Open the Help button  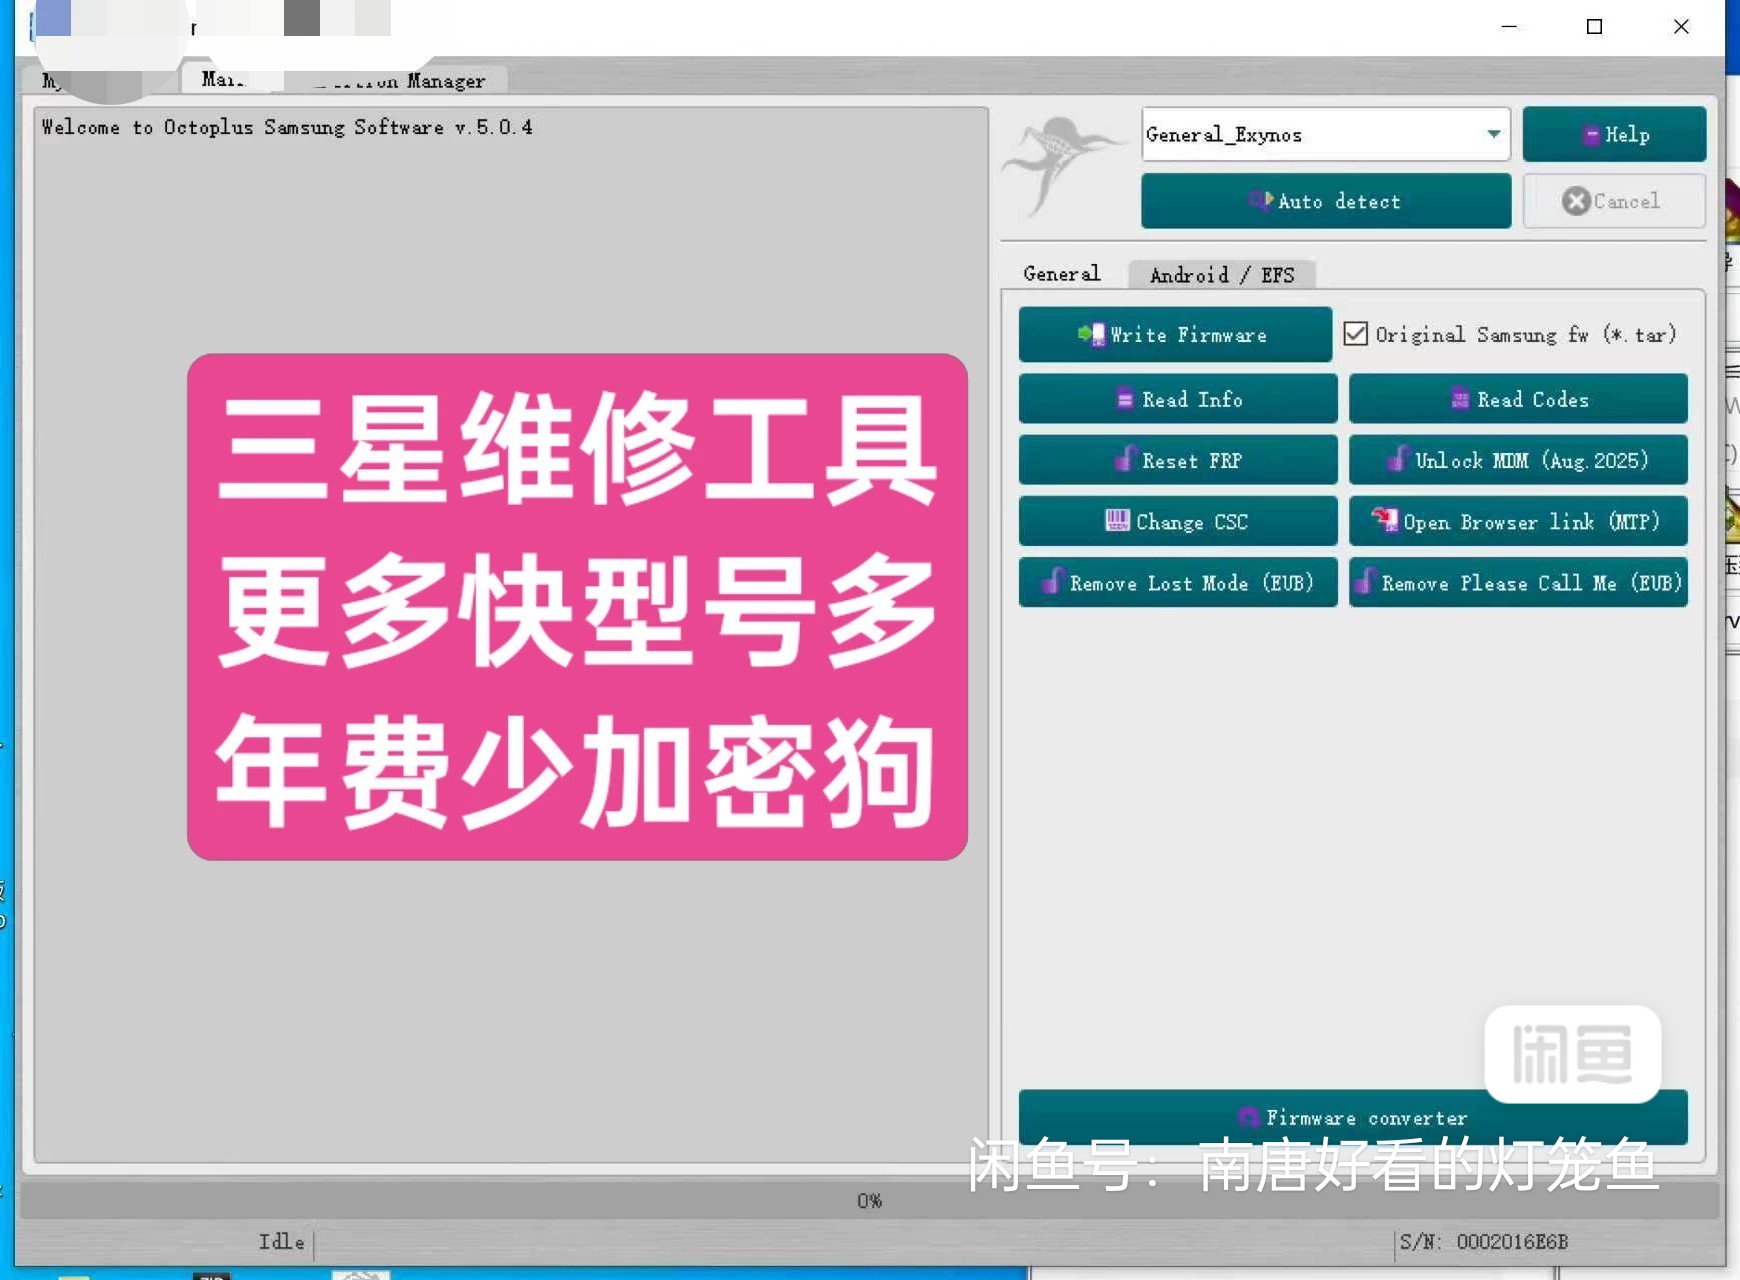(1614, 134)
